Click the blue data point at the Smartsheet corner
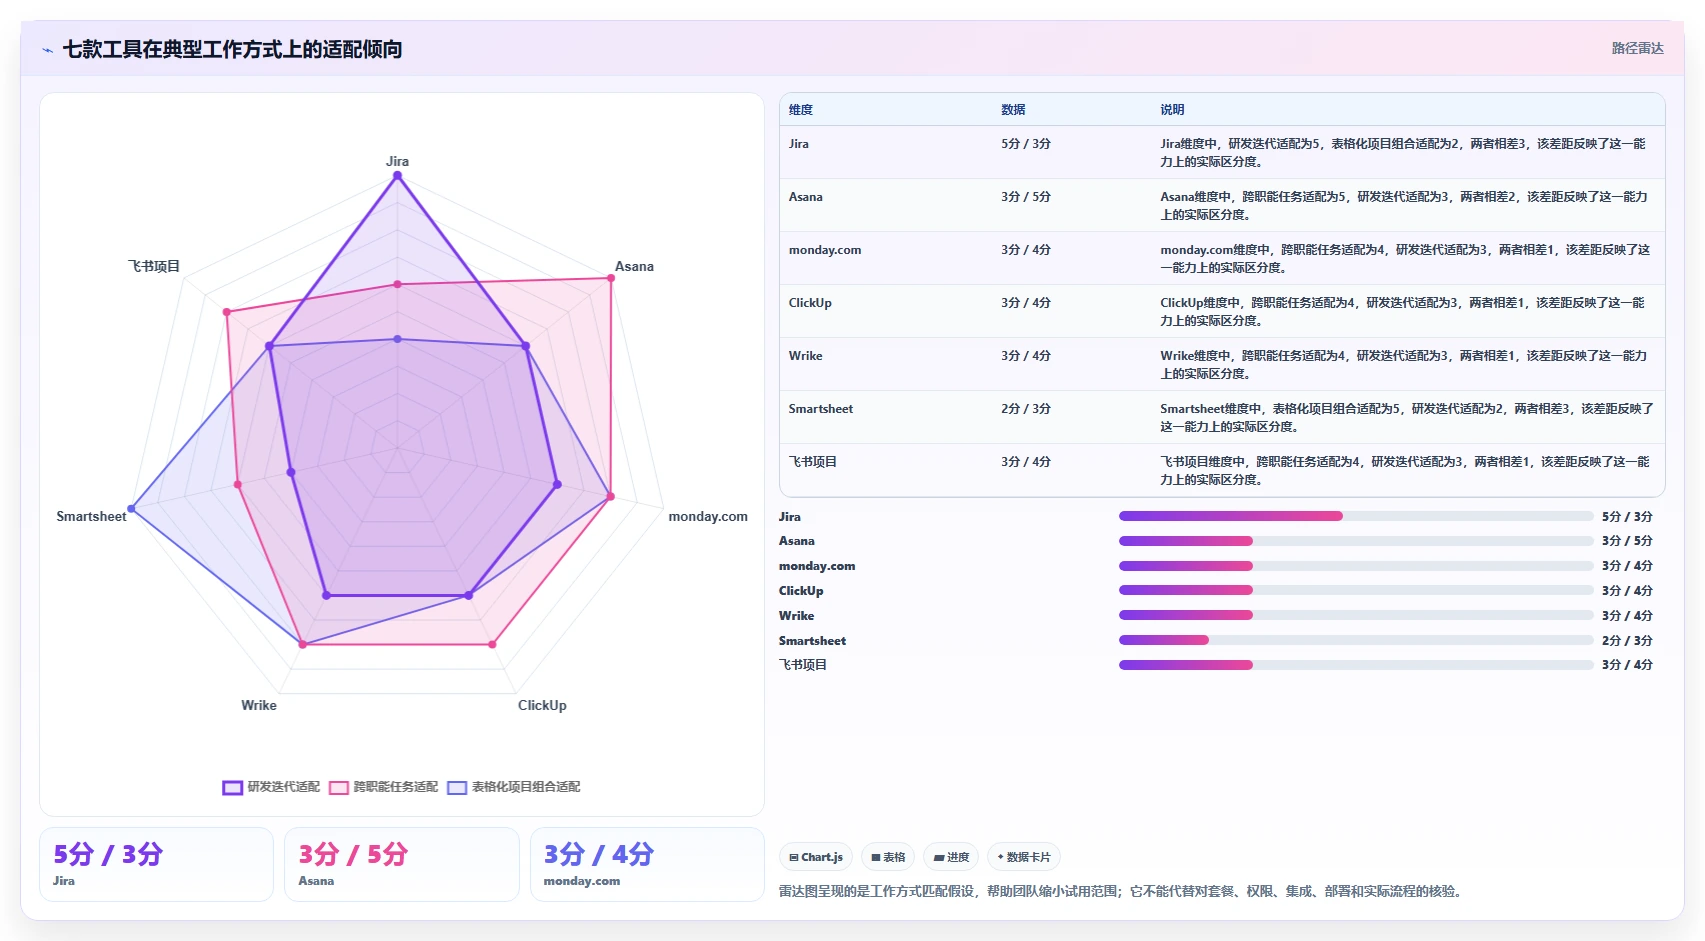 pos(132,509)
